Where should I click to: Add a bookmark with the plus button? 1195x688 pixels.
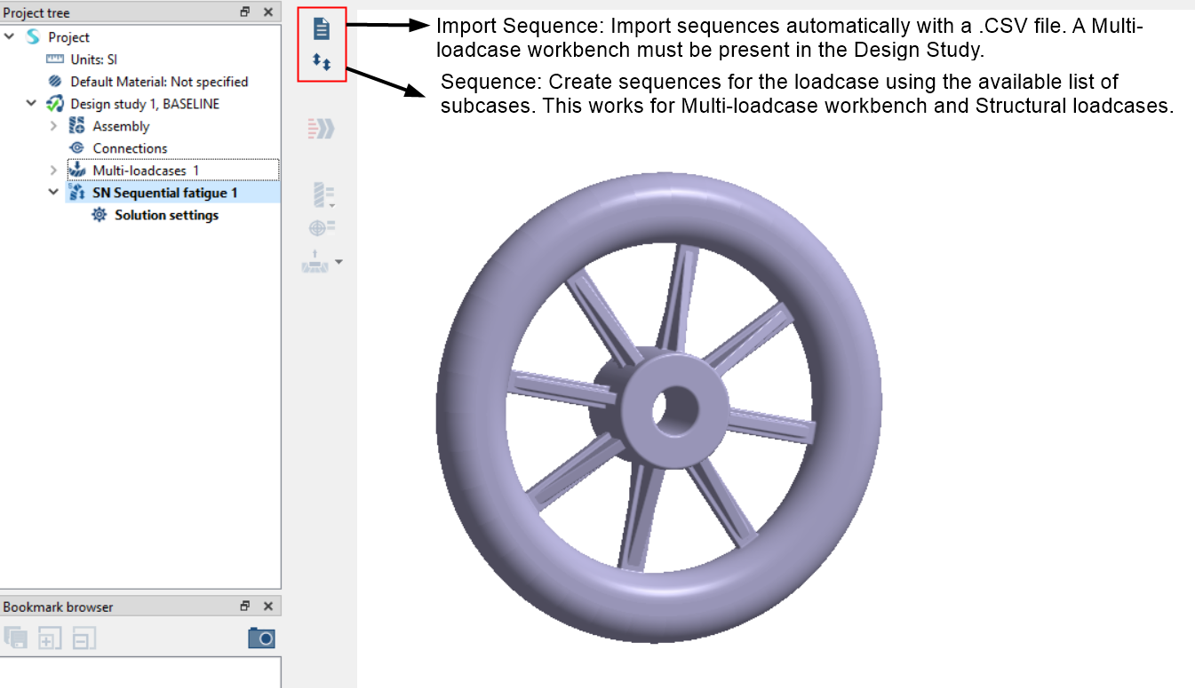(x=50, y=637)
